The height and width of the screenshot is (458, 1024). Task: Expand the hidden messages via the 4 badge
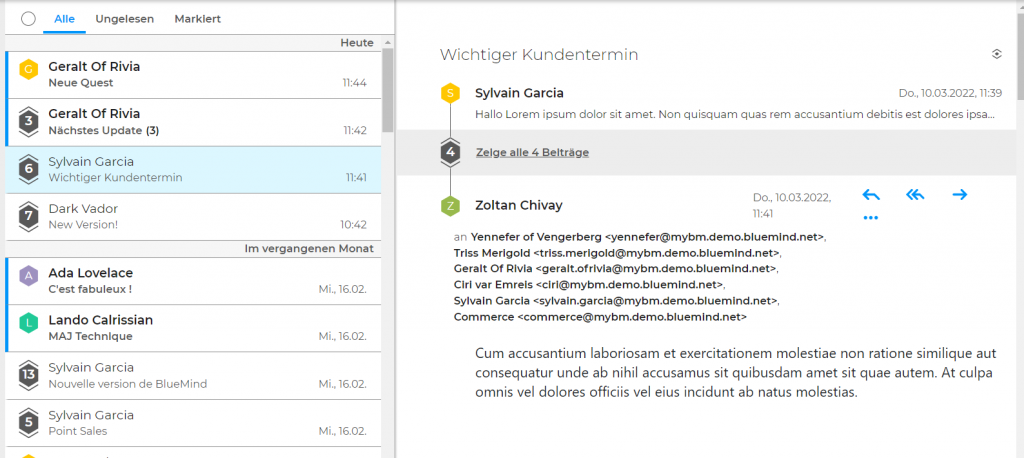pyautogui.click(x=451, y=152)
